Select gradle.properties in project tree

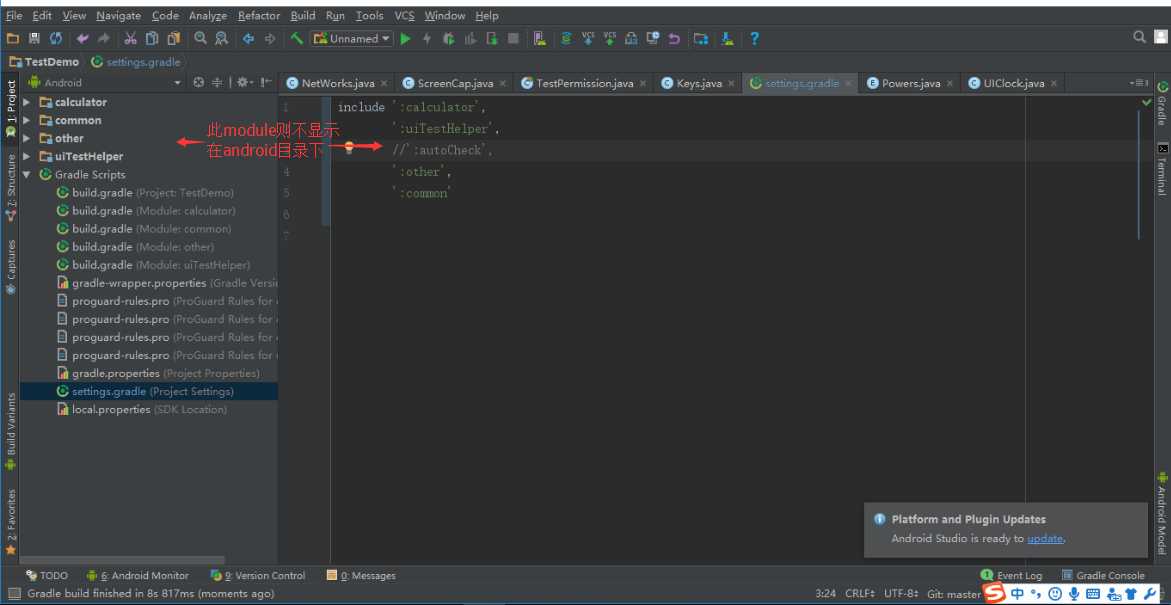(116, 373)
